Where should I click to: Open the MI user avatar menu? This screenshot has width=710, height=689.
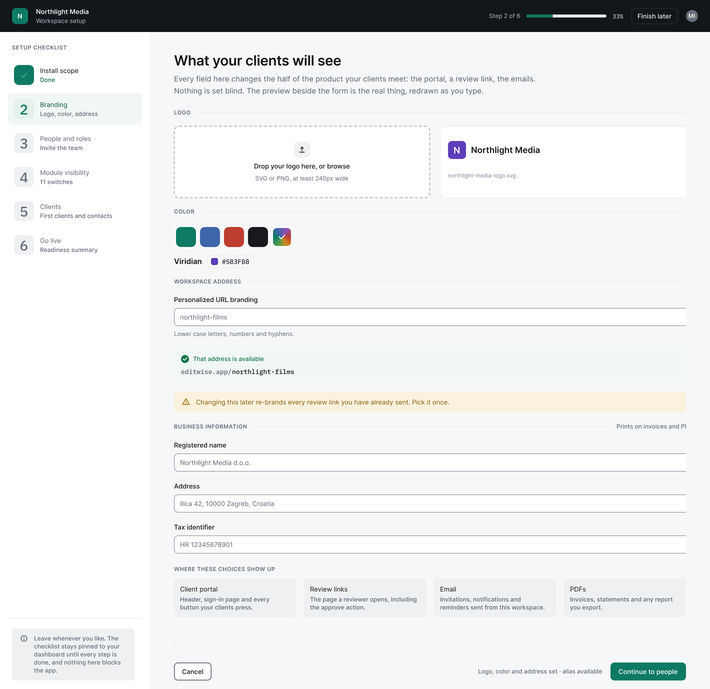pyautogui.click(x=691, y=16)
